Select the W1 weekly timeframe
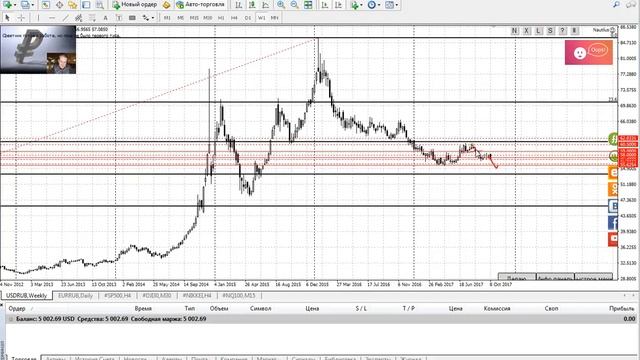This screenshot has width=640, height=360. click(261, 18)
